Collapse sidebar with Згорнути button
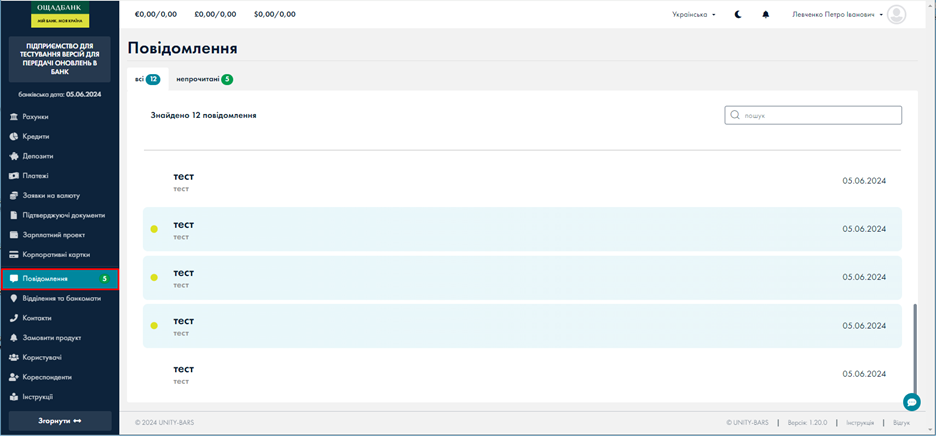This screenshot has width=936, height=436. [x=60, y=421]
